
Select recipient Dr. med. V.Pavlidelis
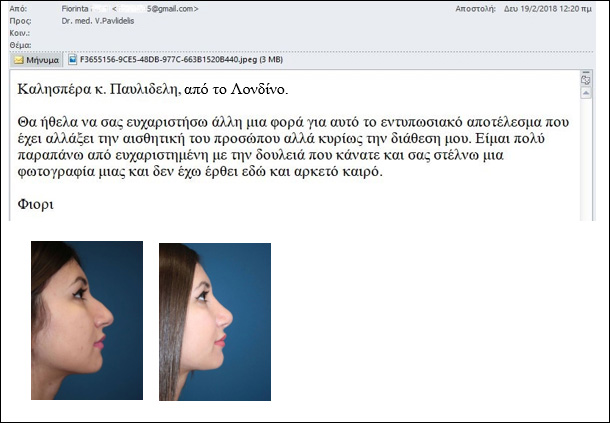coord(98,21)
